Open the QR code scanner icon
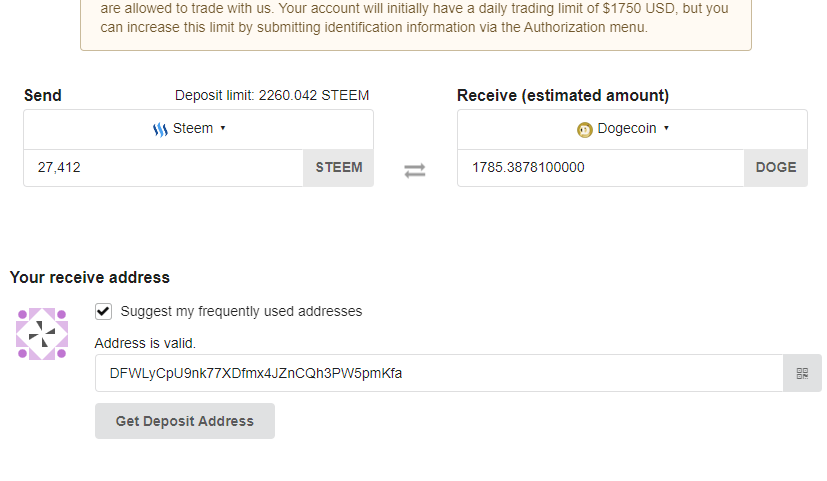 (x=802, y=373)
